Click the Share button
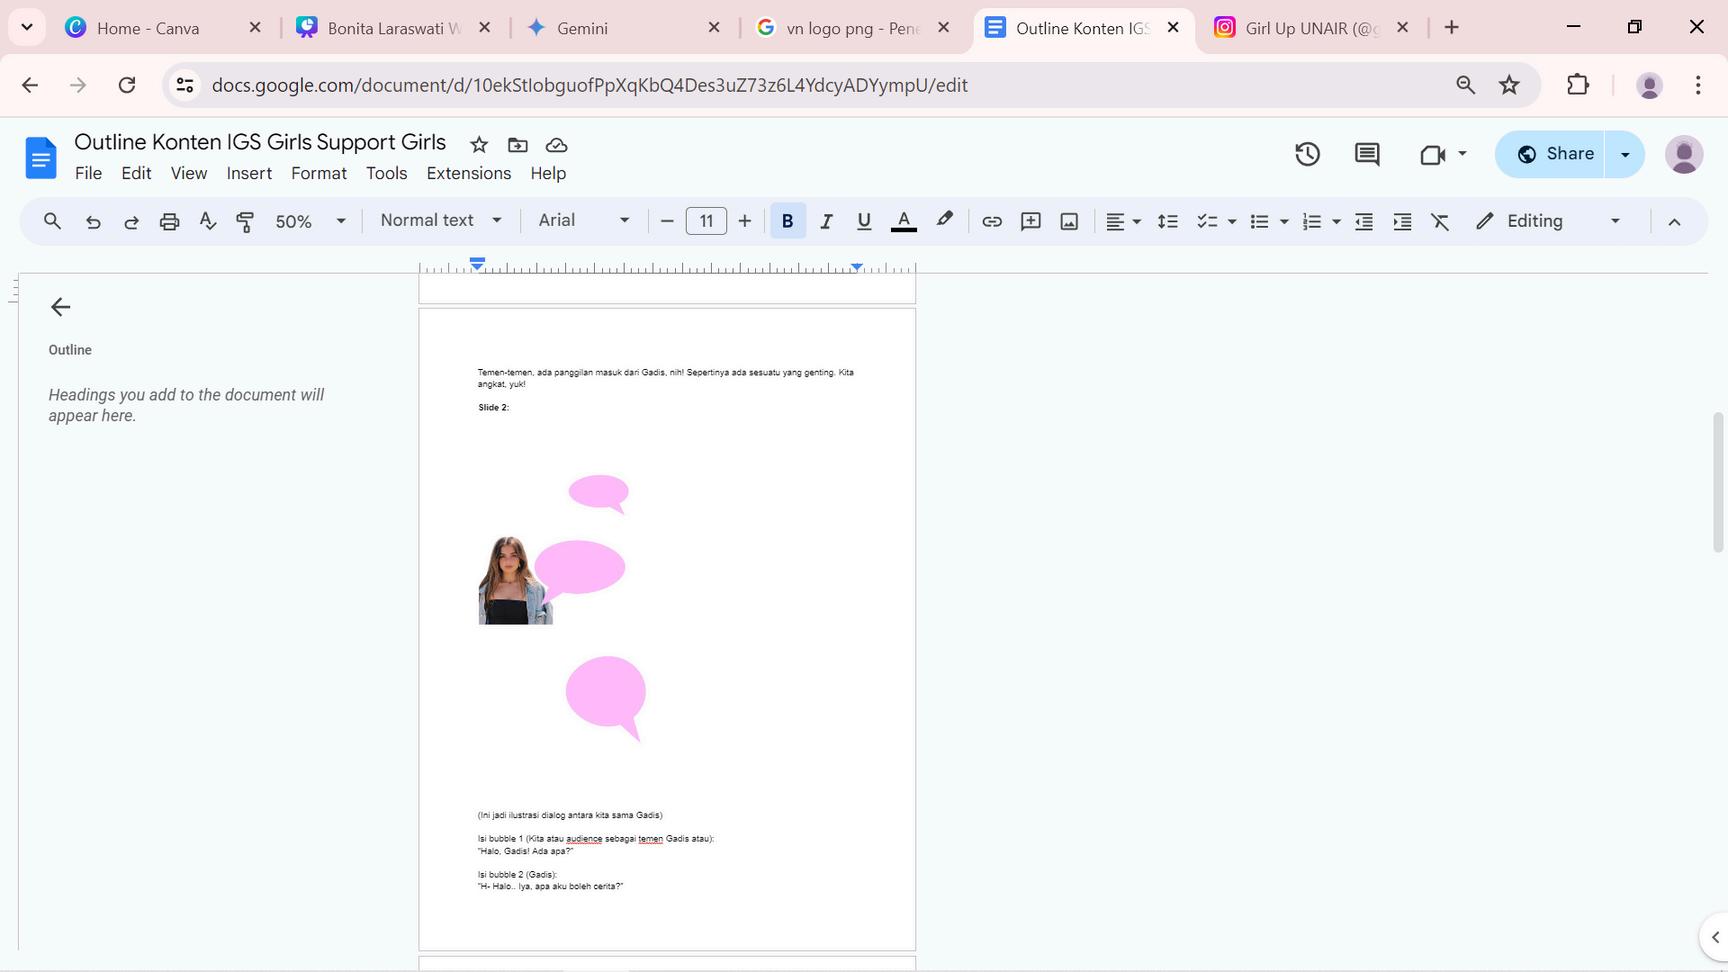The width and height of the screenshot is (1728, 972). [x=1552, y=154]
